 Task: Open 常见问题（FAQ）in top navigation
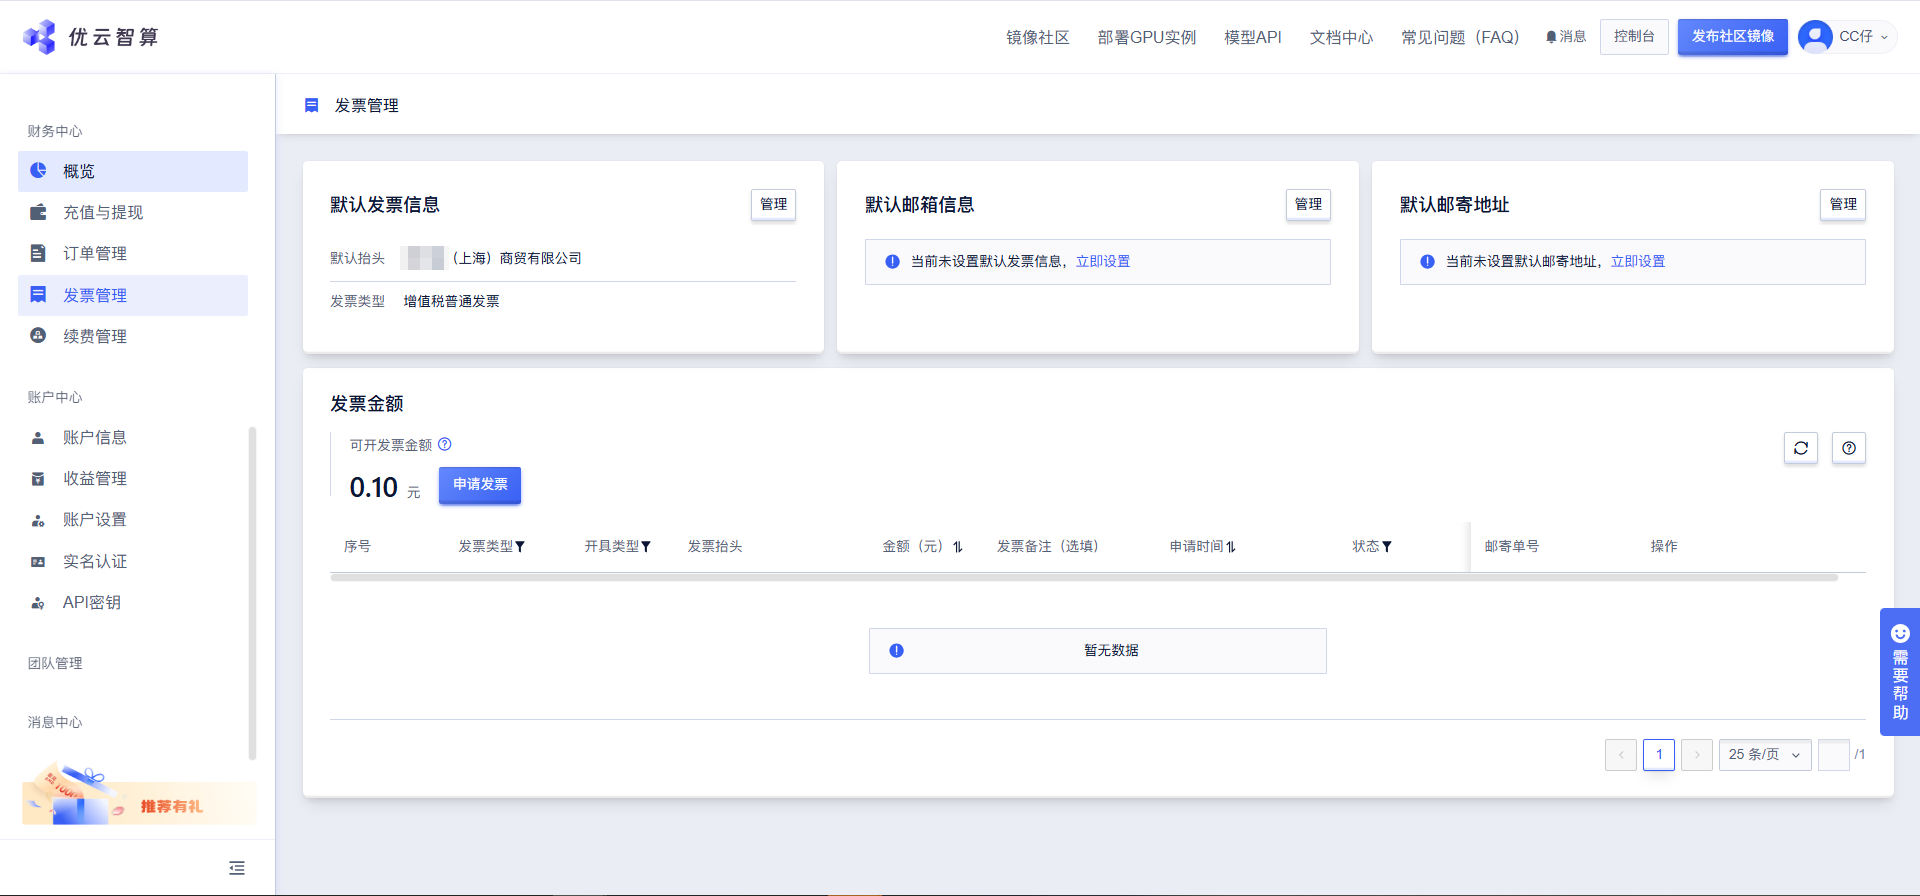[1460, 37]
